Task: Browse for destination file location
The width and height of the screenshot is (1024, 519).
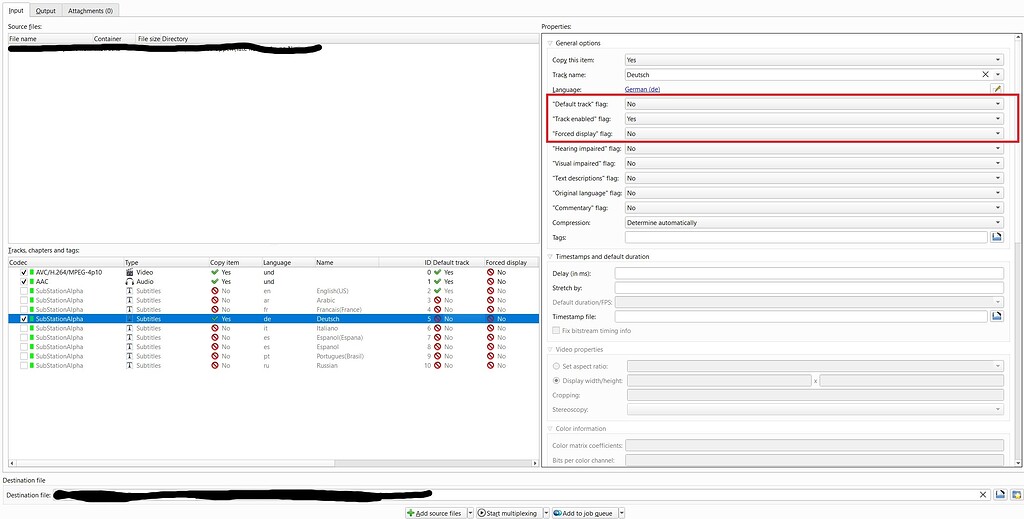Action: tap(999, 494)
